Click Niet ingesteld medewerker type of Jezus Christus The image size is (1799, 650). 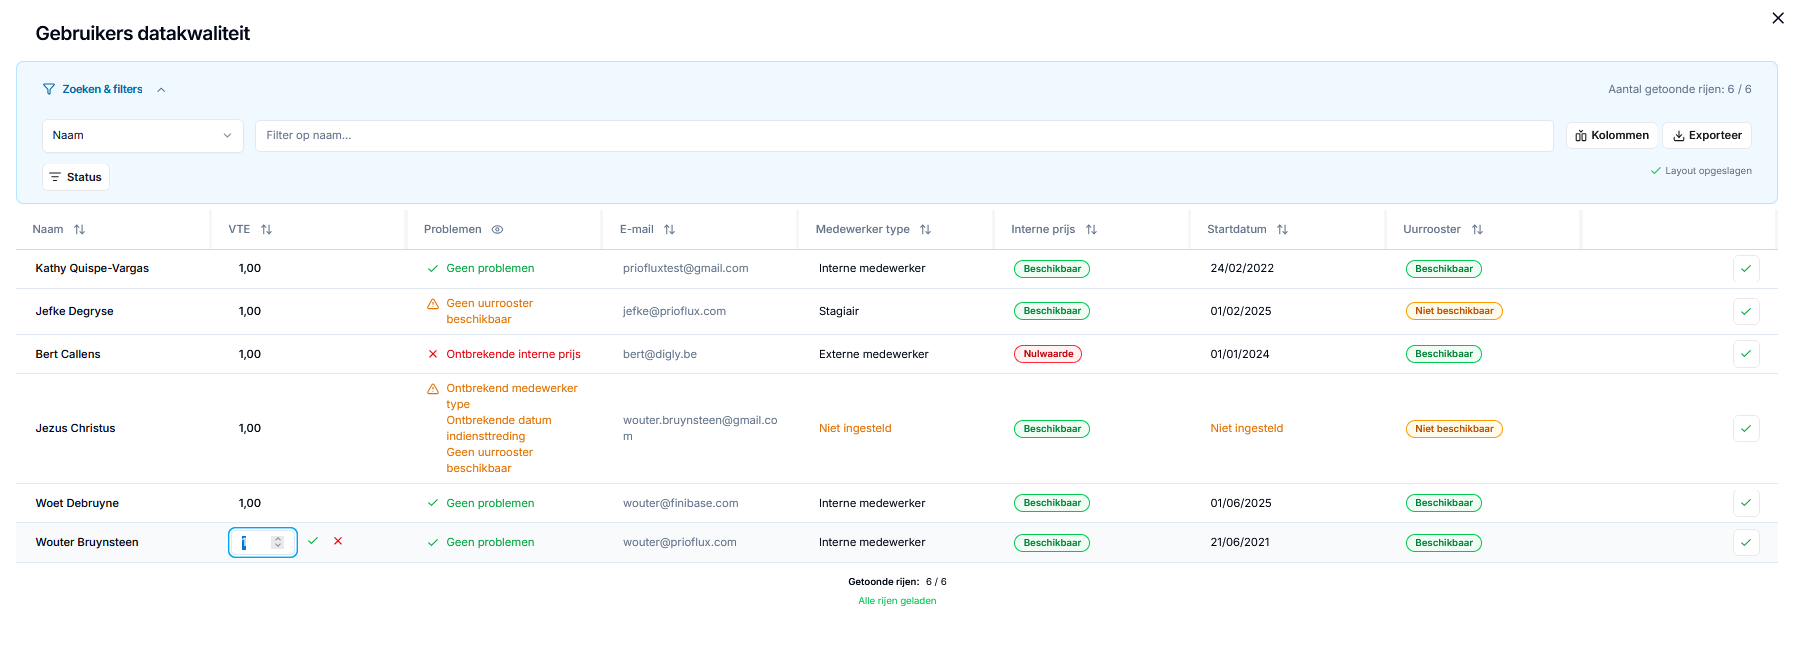[855, 429]
